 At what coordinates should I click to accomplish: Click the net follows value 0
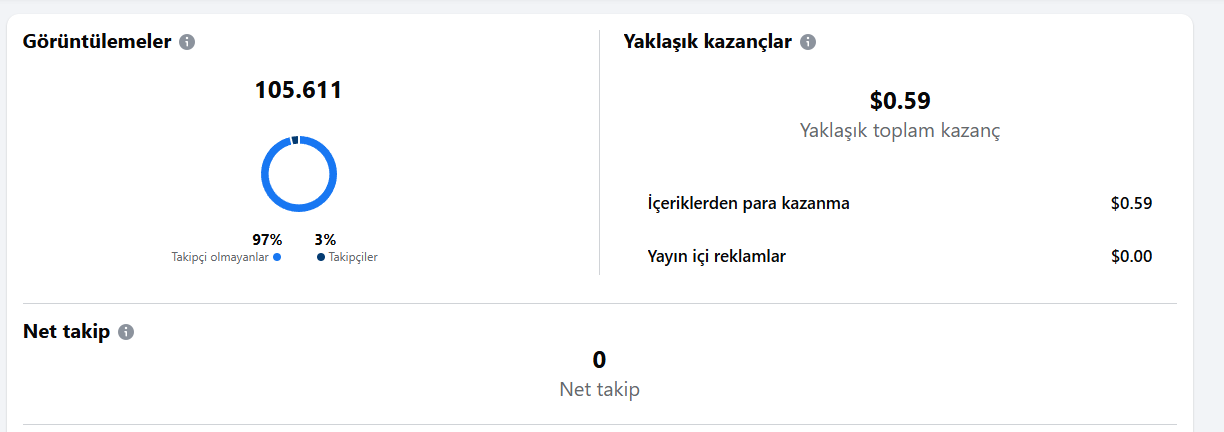pyautogui.click(x=599, y=360)
